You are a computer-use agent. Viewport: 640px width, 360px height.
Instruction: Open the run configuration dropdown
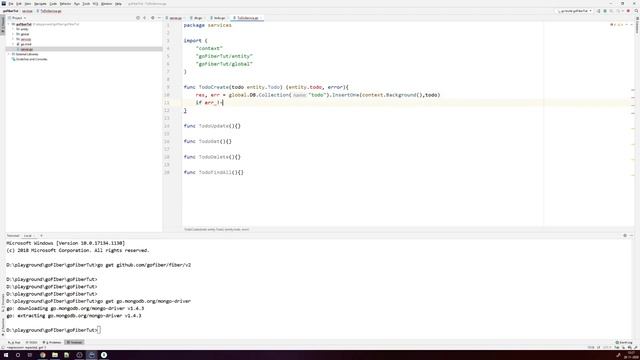575,11
